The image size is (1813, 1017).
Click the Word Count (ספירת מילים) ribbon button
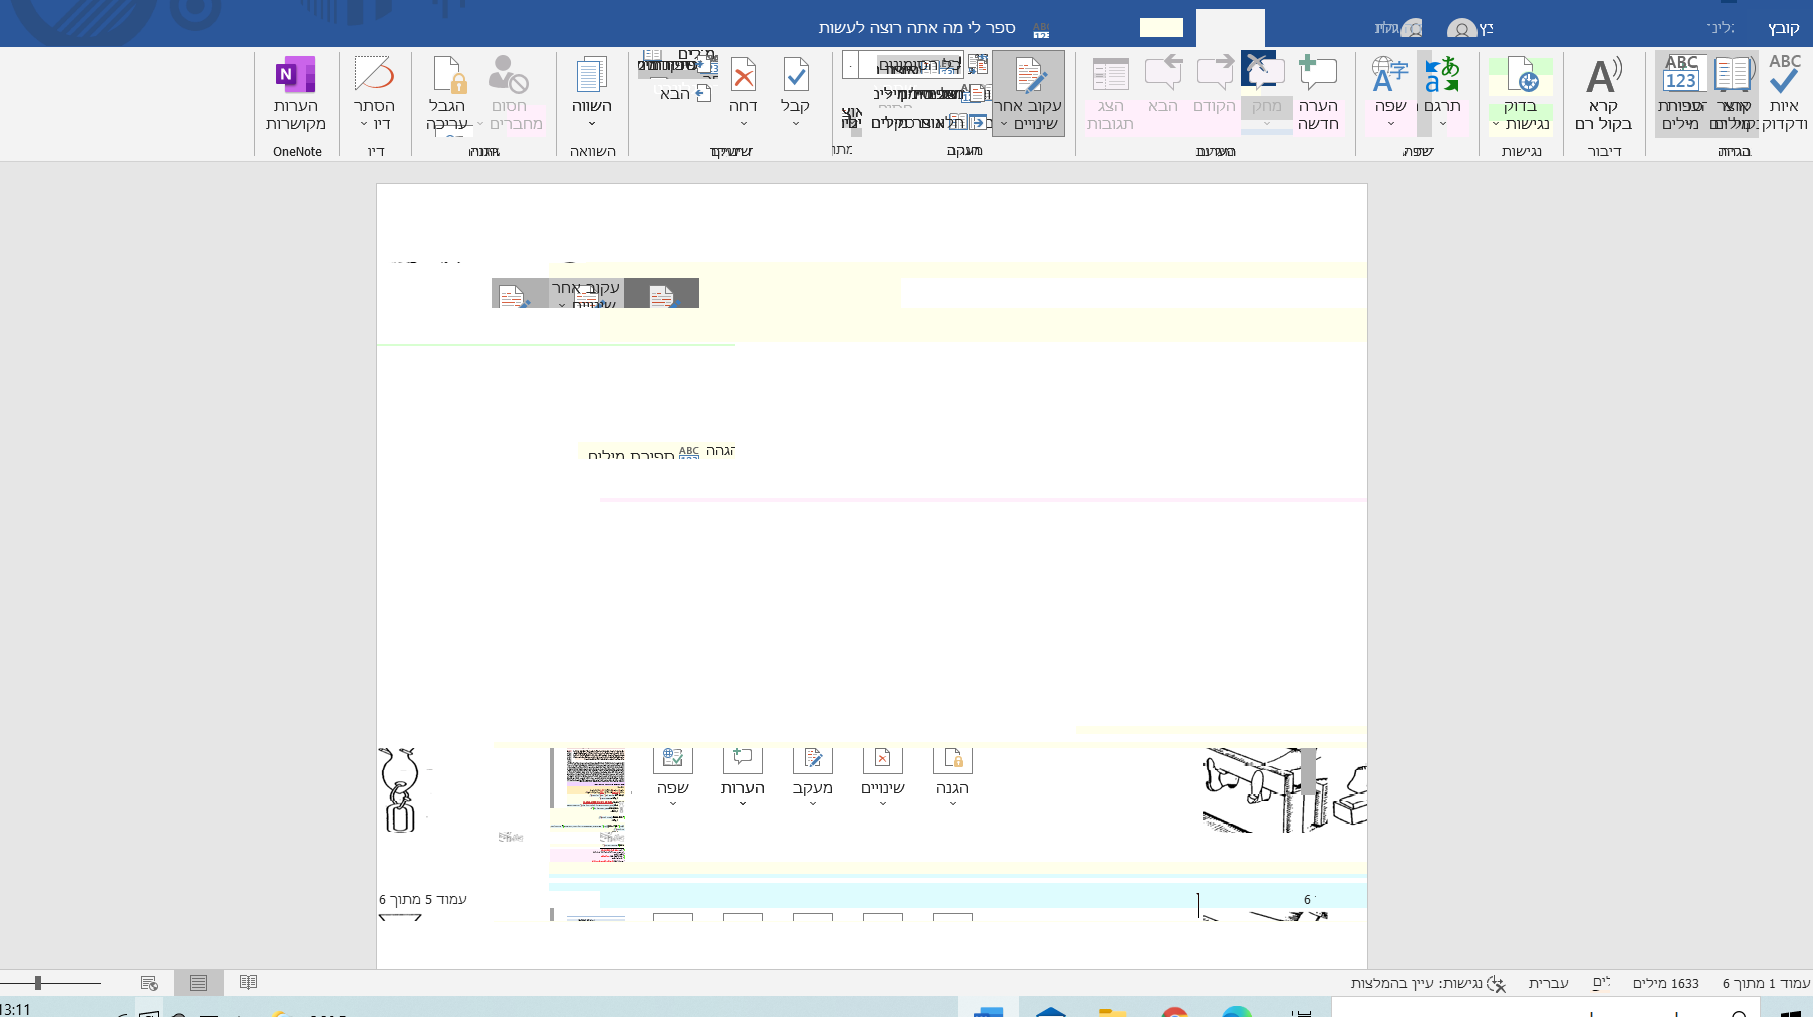[1681, 93]
